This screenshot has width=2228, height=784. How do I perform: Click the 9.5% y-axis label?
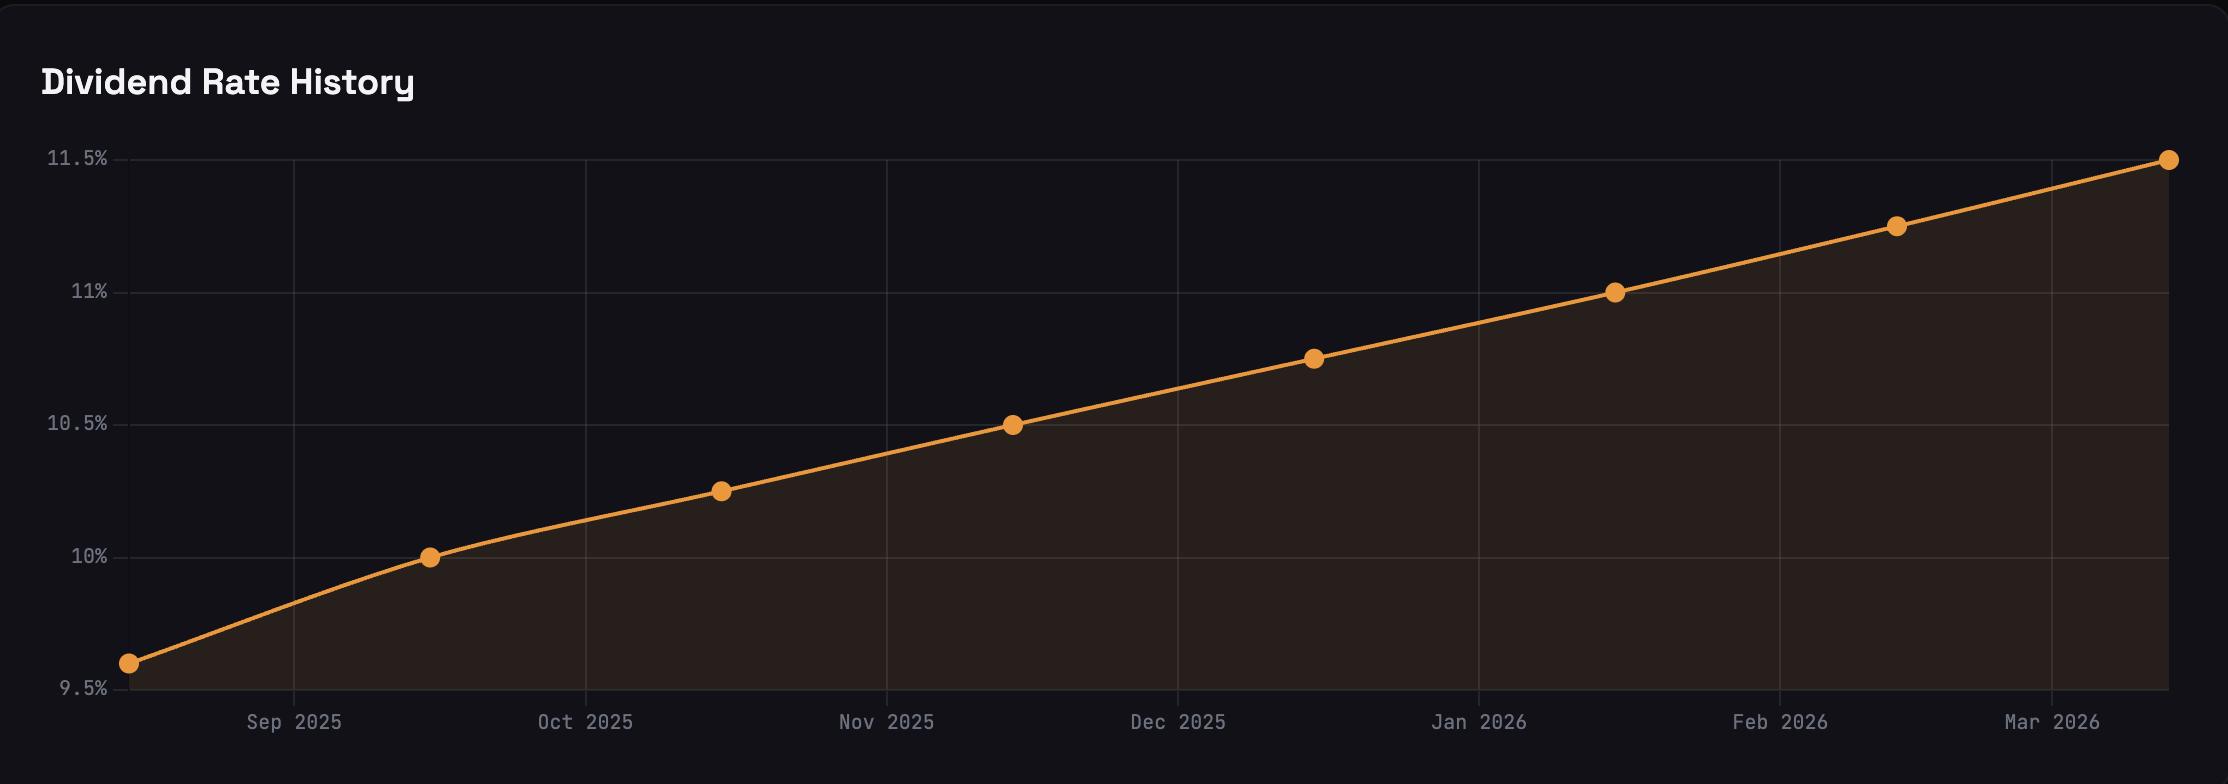[82, 689]
